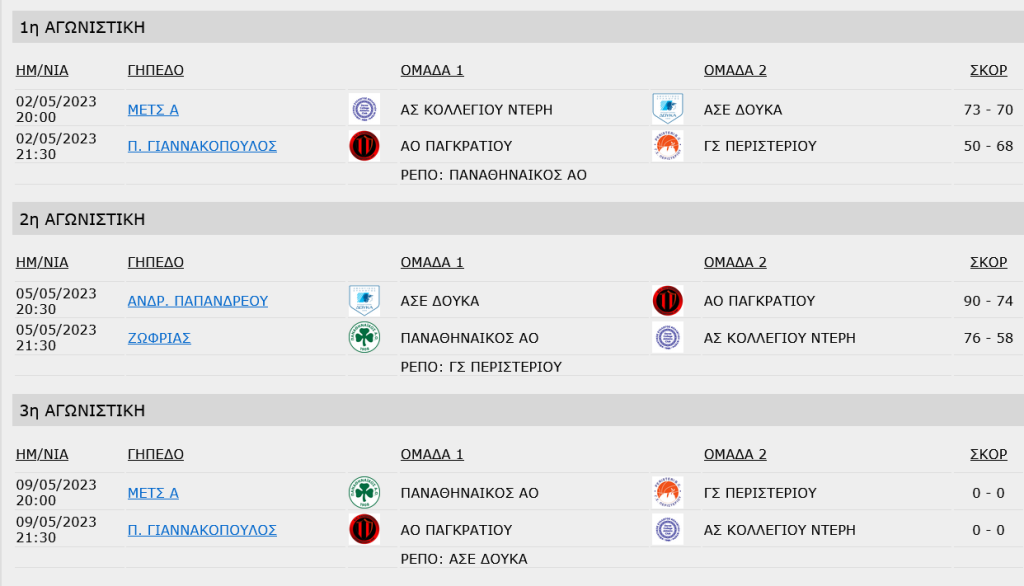This screenshot has width=1024, height=586.
Task: Open ΜΕΤΣ Α venue link for 02/05/2023
Action: [153, 110]
